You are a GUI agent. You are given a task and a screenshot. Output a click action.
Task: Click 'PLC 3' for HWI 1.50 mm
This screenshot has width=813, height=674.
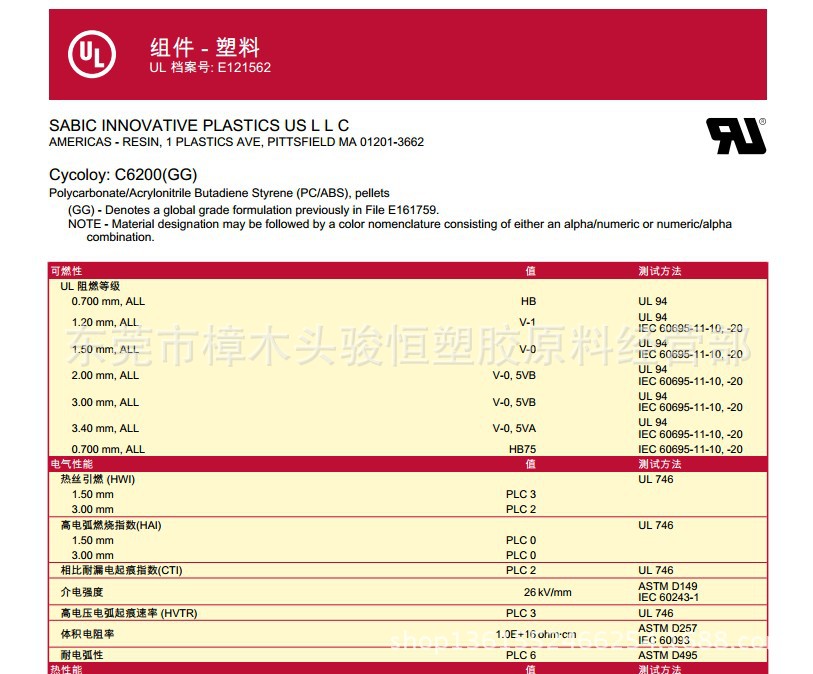pos(521,494)
